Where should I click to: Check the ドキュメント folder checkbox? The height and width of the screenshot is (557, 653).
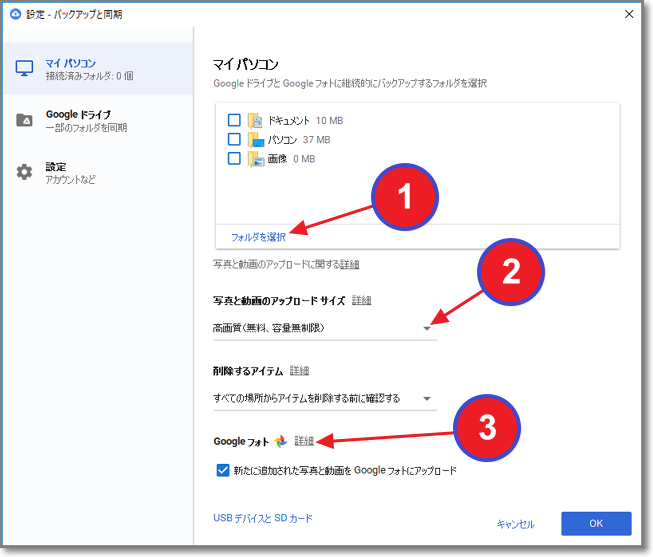tap(234, 120)
